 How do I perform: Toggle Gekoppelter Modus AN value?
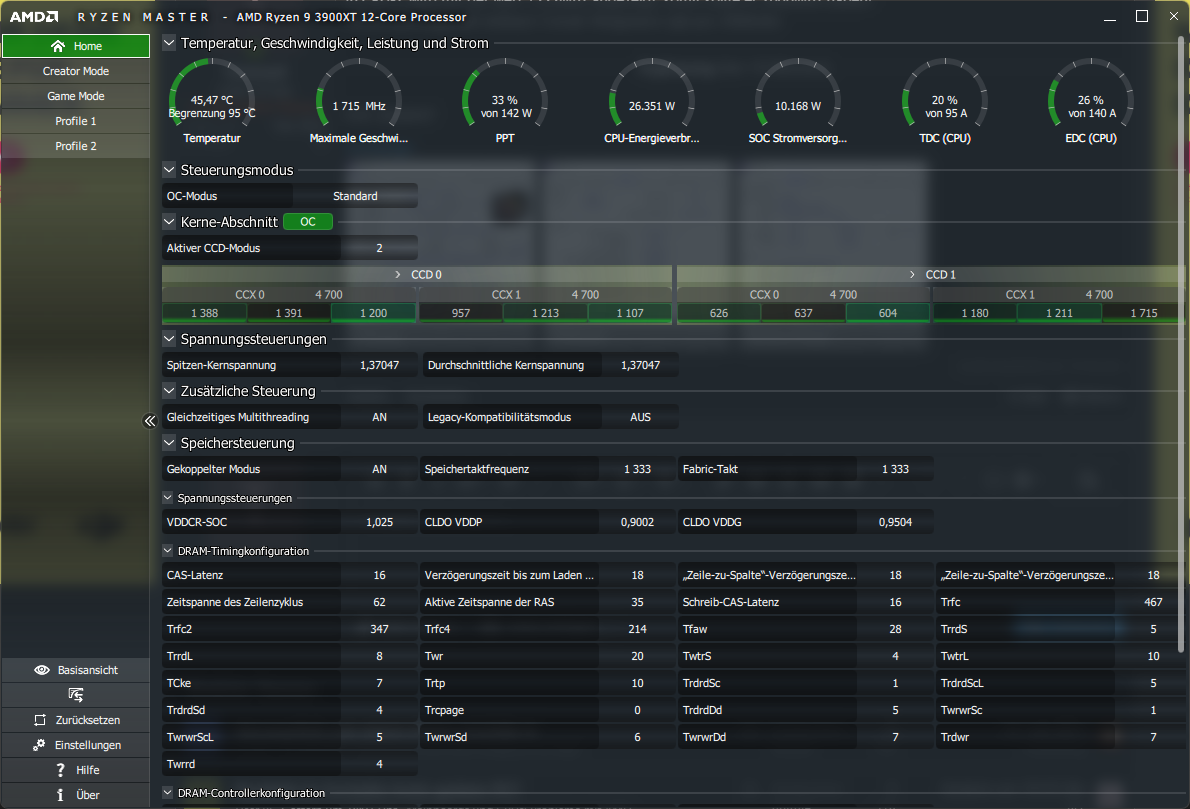point(379,469)
